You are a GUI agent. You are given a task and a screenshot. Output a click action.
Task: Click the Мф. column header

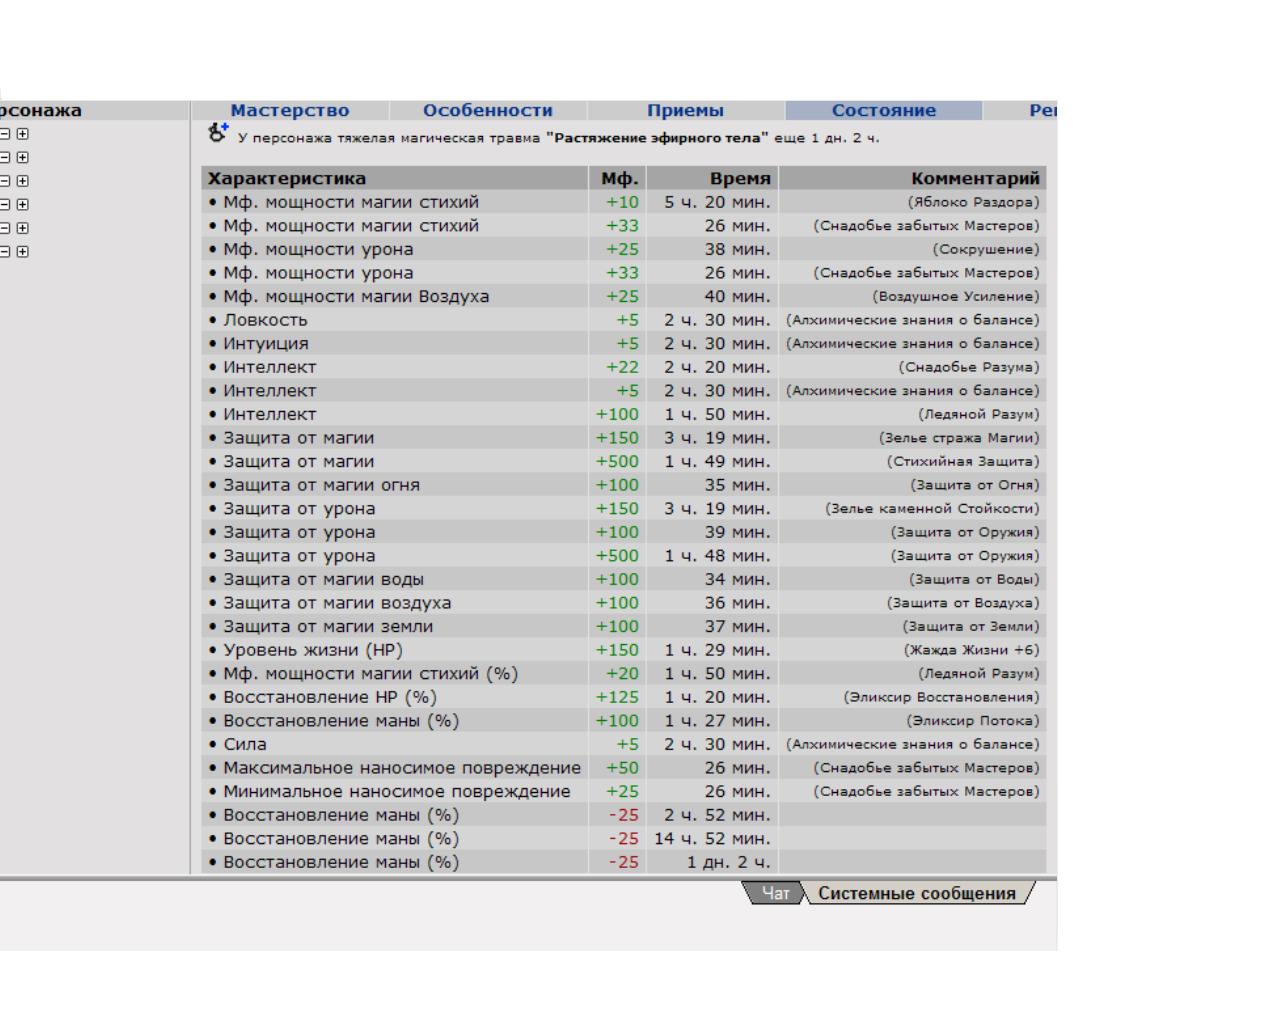coord(618,179)
